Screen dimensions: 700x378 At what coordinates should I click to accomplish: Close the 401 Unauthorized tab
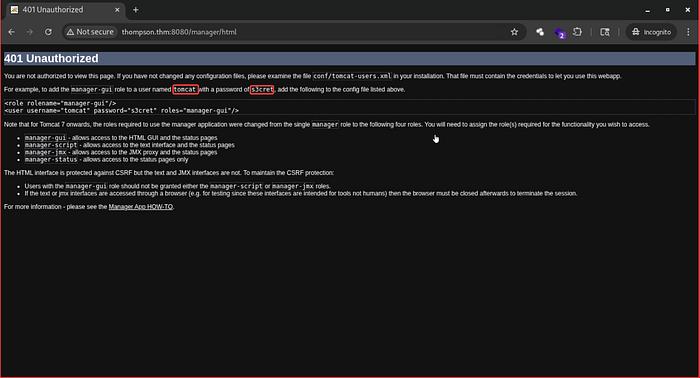click(117, 10)
